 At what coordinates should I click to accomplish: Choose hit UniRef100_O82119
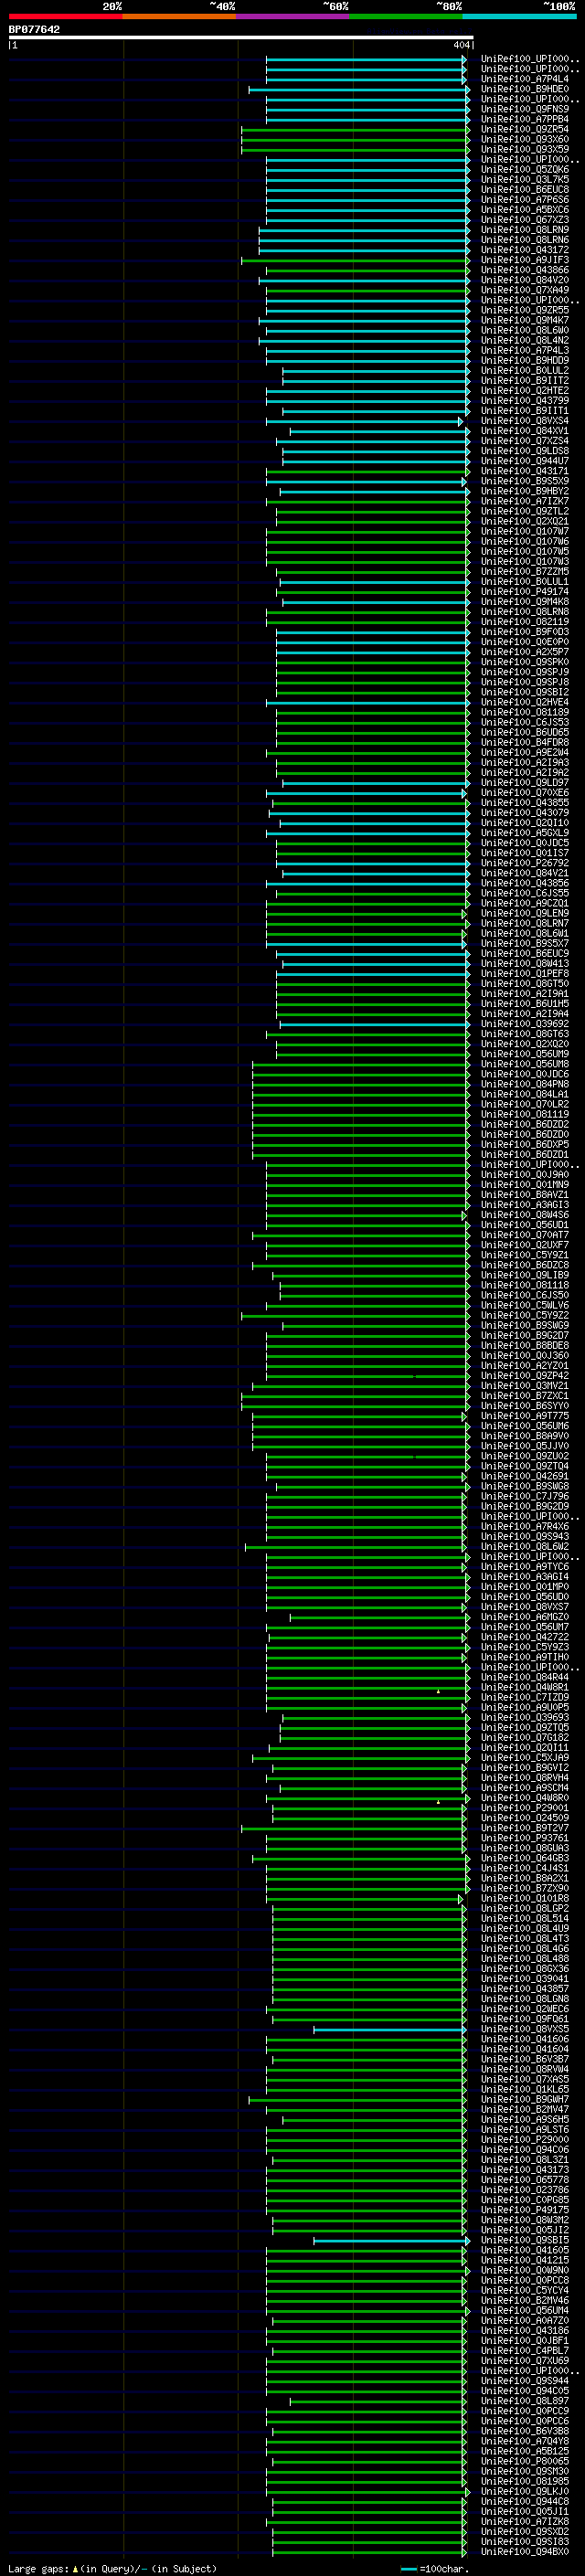click(x=524, y=622)
